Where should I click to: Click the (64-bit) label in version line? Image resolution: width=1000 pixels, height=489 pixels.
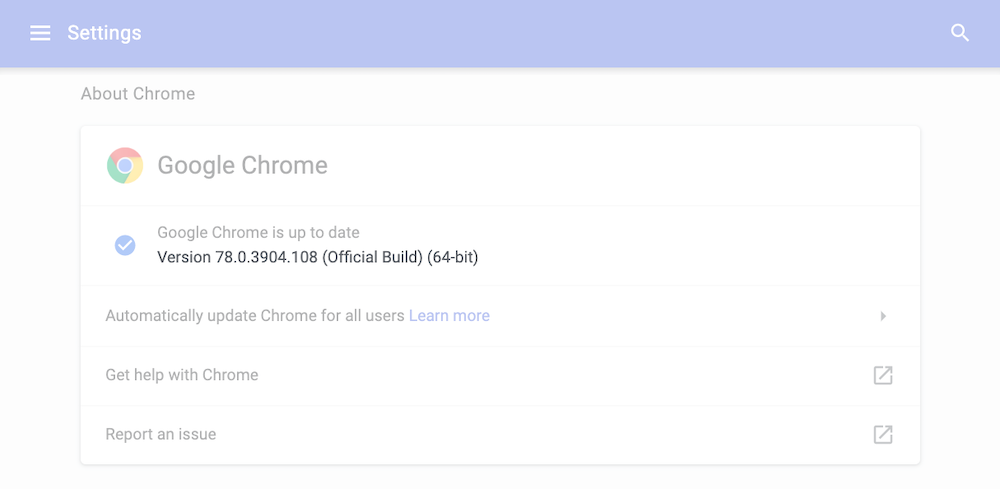[x=453, y=257]
